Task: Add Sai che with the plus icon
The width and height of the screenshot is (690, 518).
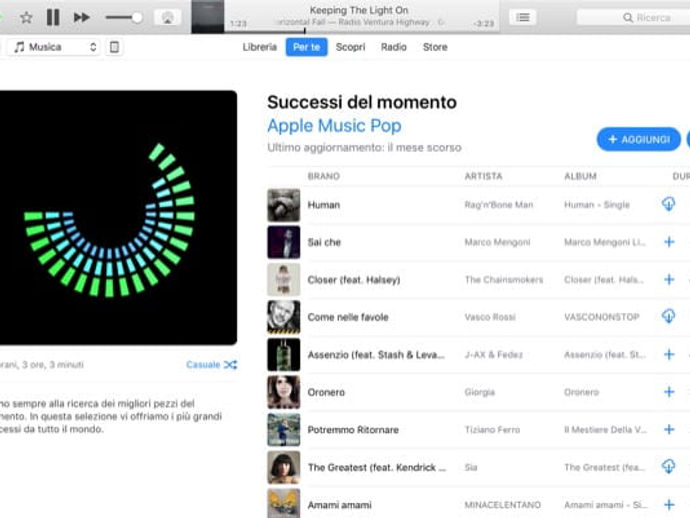Action: [x=669, y=242]
